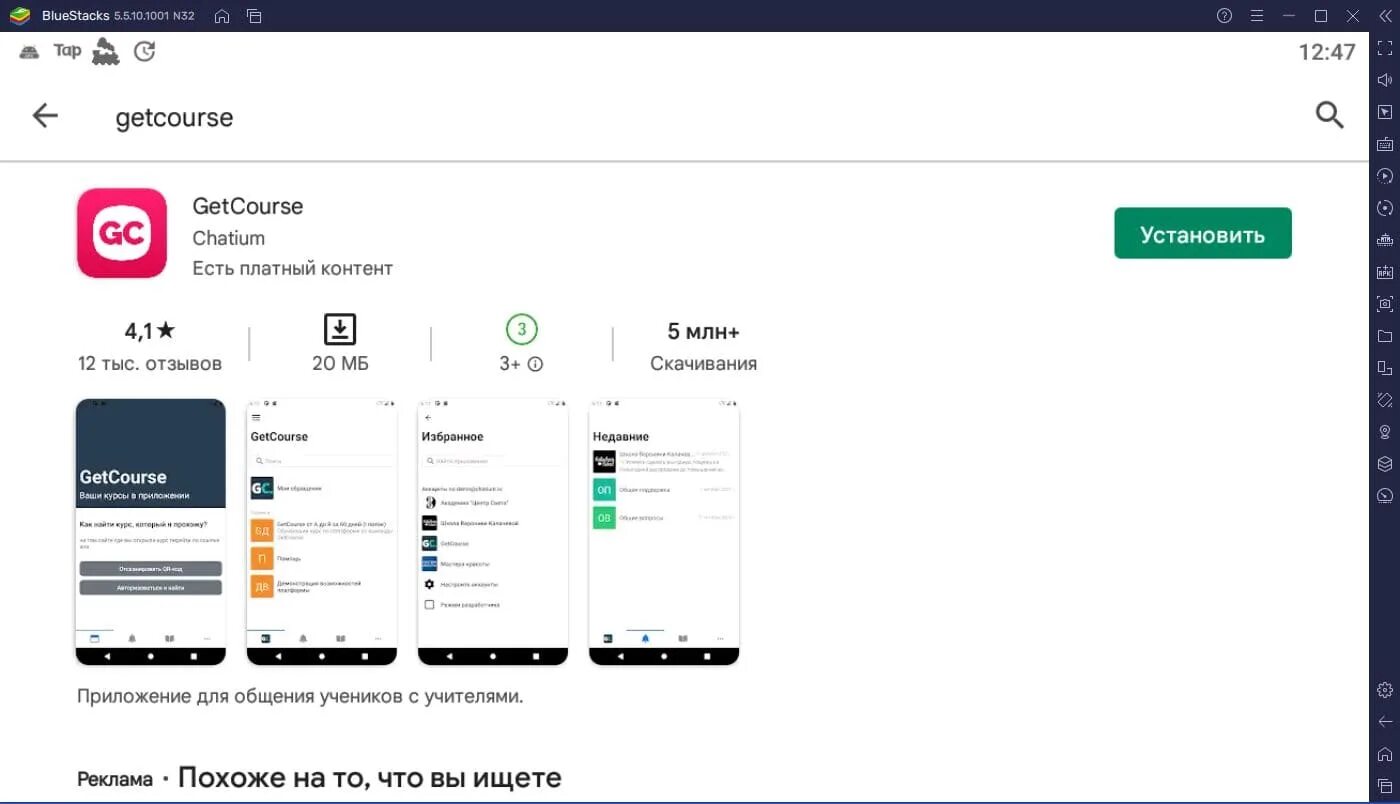Viewport: 1400px width, 804px height.
Task: Click the 12:47 clock in status bar
Action: (x=1327, y=52)
